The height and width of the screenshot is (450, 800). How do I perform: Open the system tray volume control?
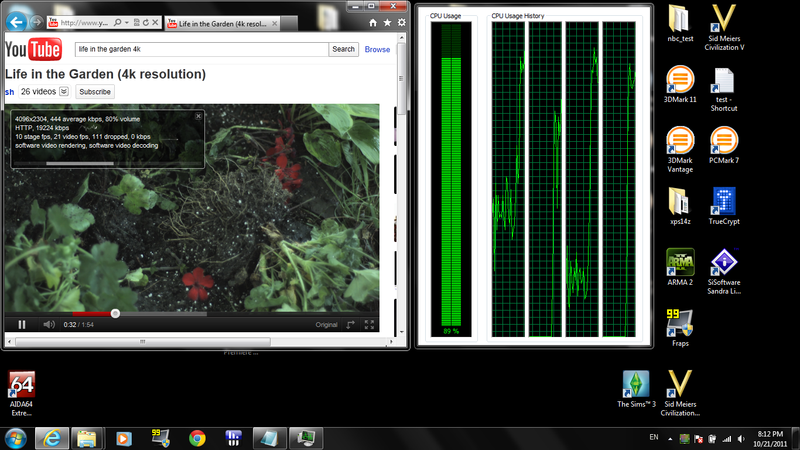(741, 439)
